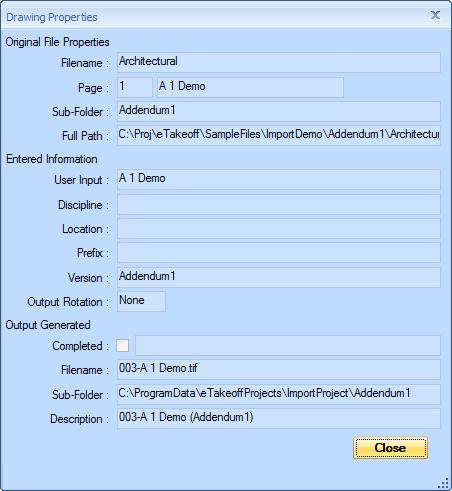The height and width of the screenshot is (491, 452).
Task: Click the Description field
Action: [279, 418]
